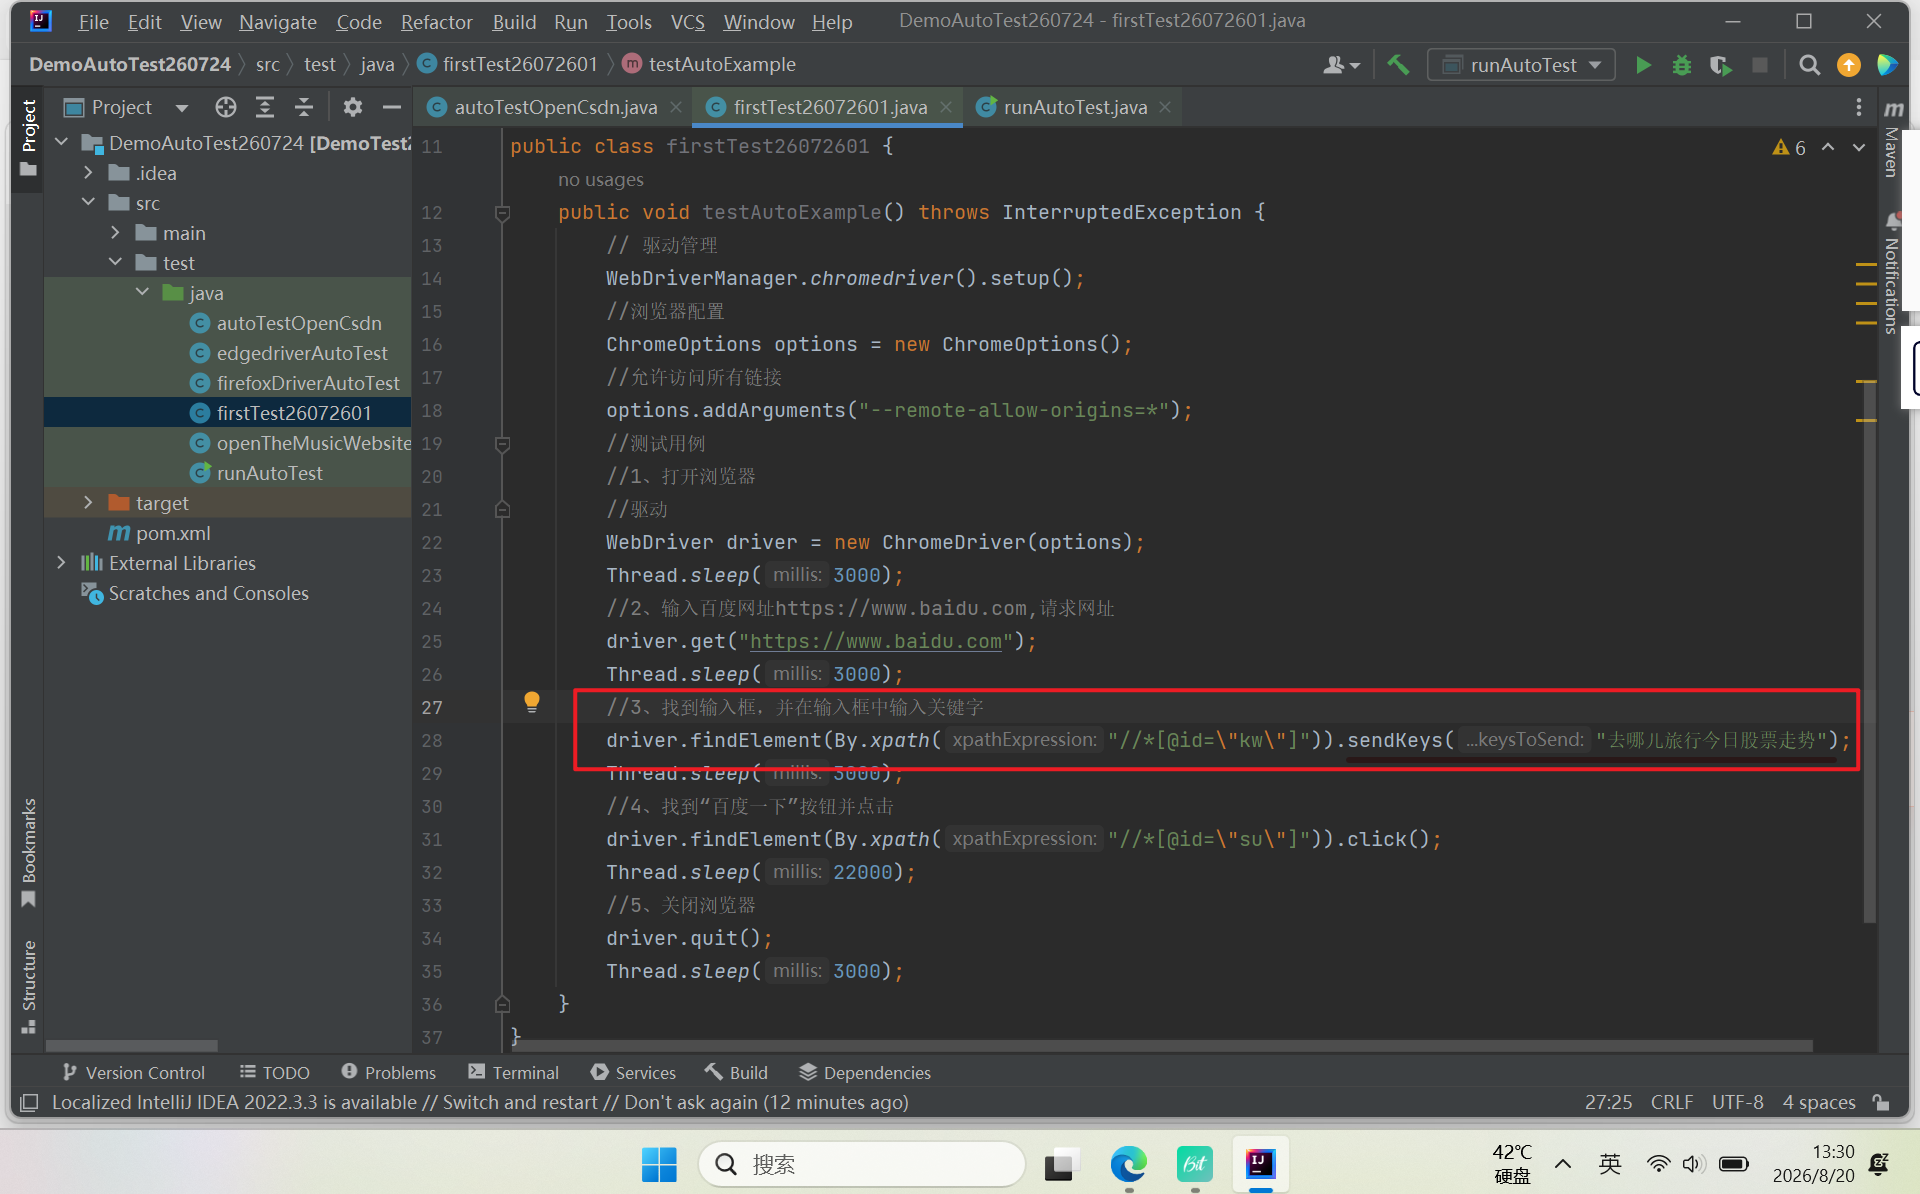
Task: Select opened file locate target icon
Action: point(226,107)
